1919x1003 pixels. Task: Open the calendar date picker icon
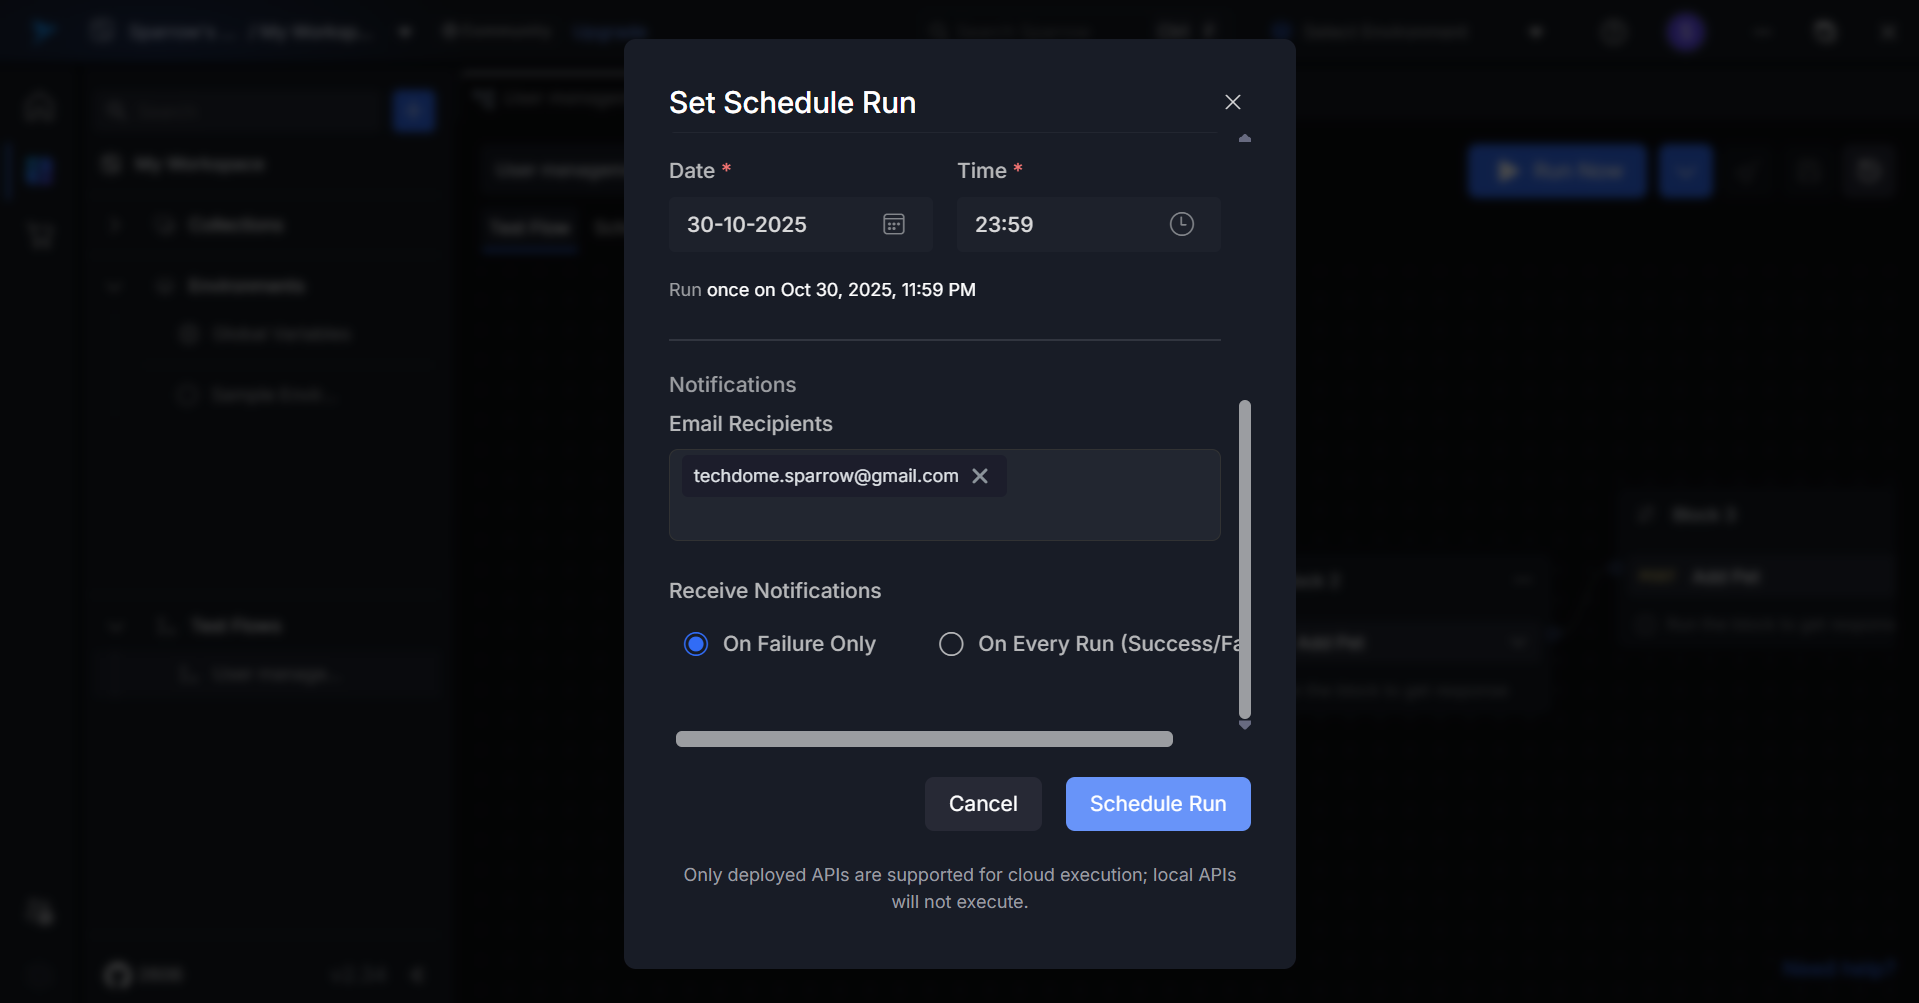click(x=894, y=224)
